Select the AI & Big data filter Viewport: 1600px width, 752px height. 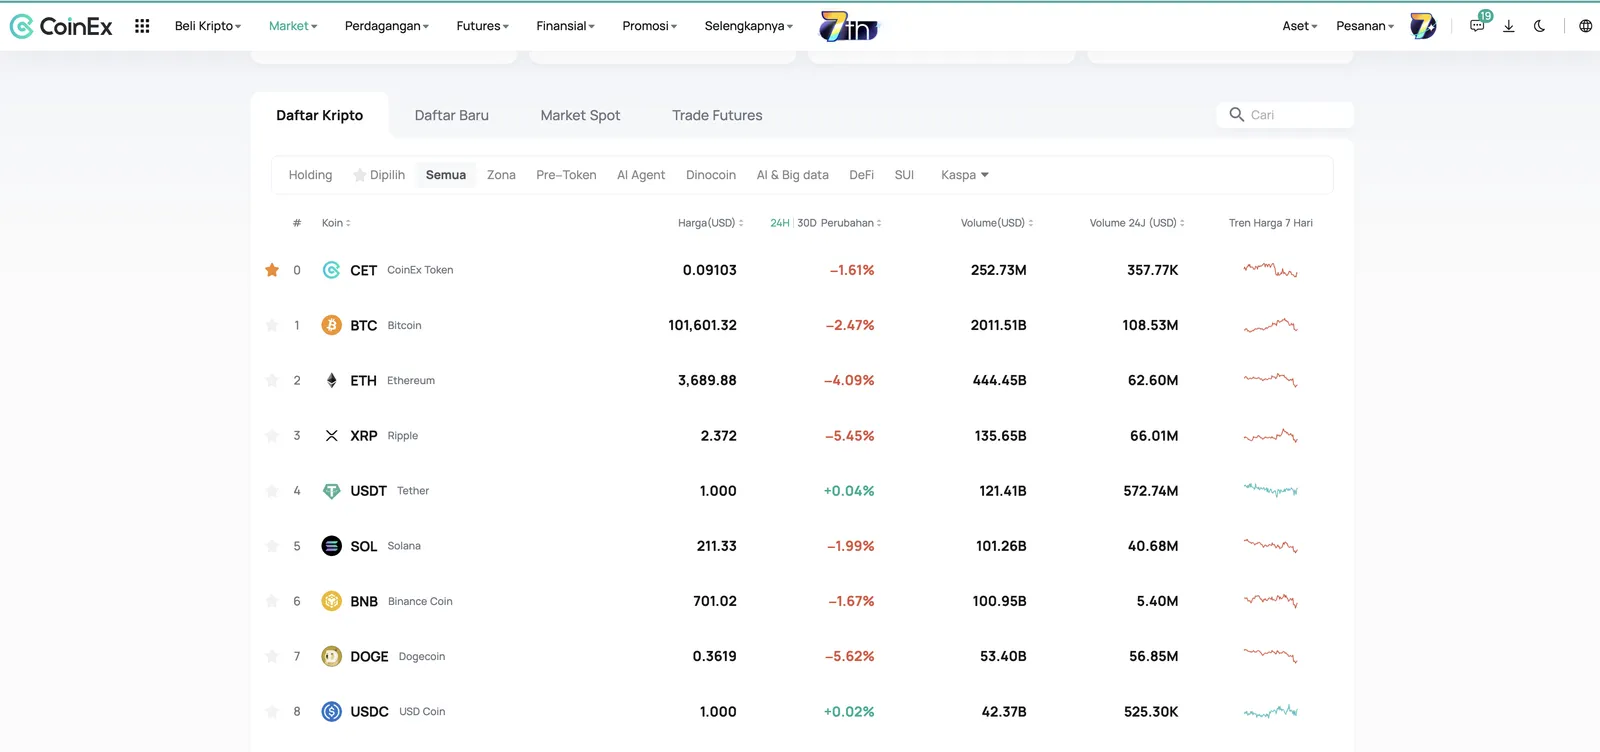[x=793, y=175]
